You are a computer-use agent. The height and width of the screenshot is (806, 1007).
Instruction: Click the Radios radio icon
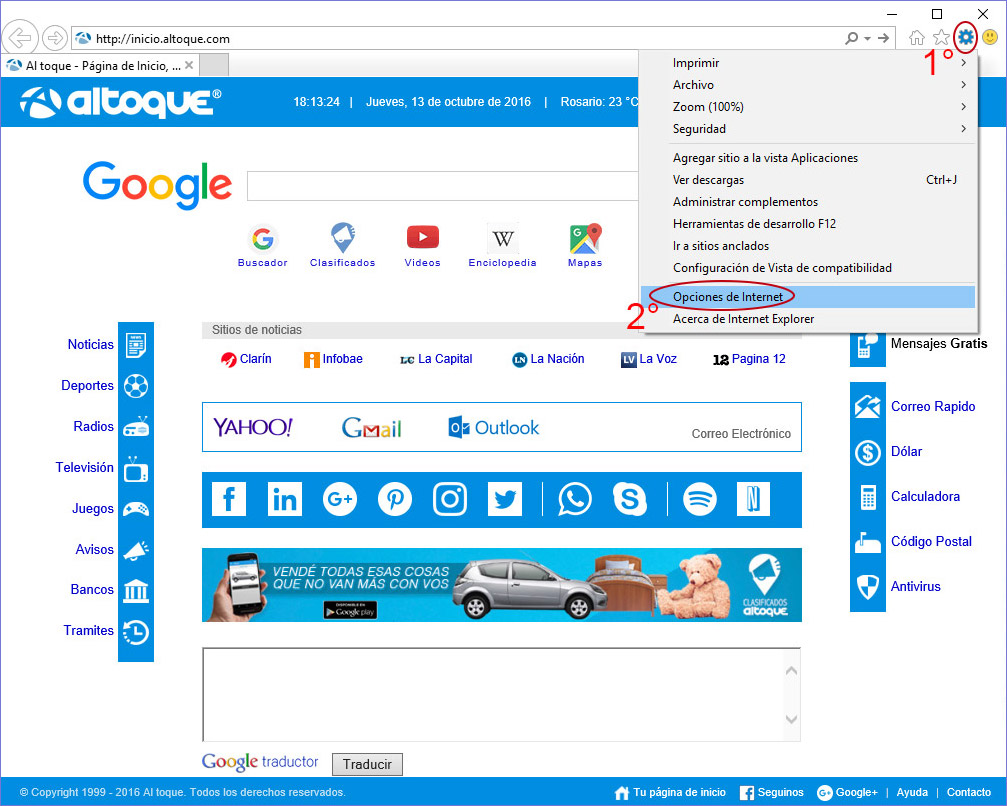tap(136, 426)
